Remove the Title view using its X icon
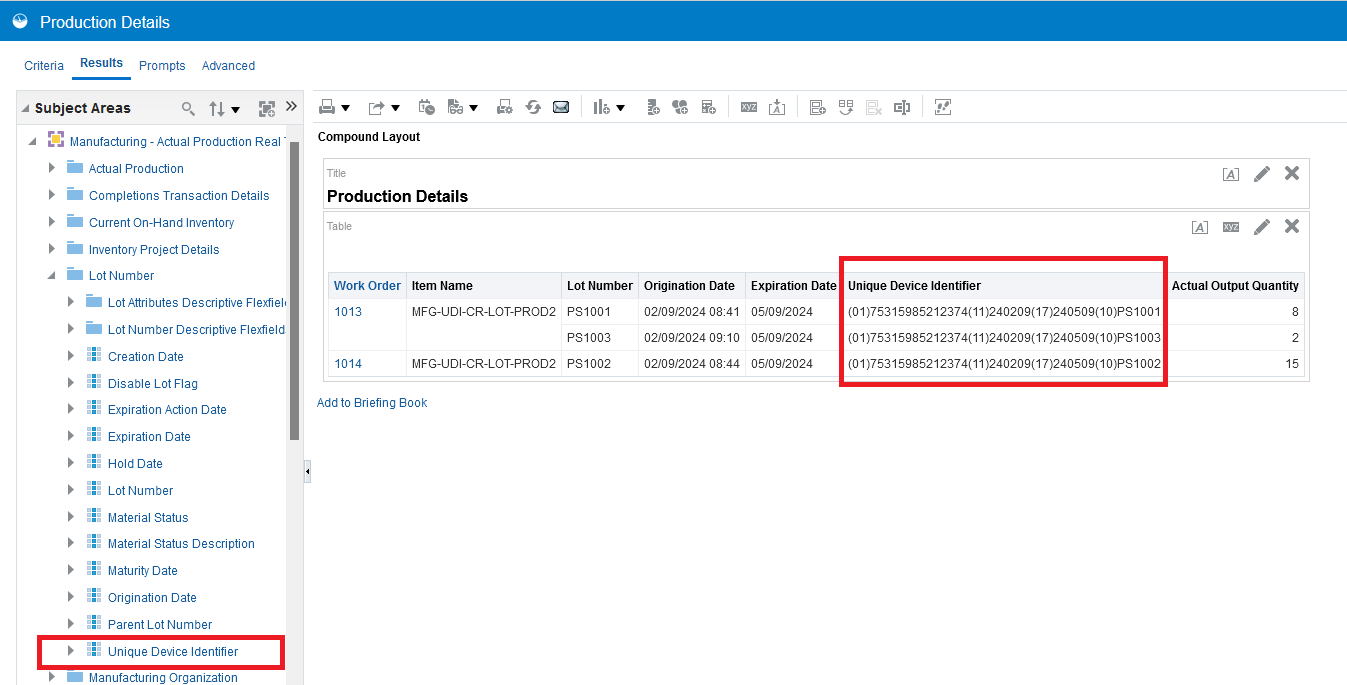The height and width of the screenshot is (685, 1347). point(1291,173)
